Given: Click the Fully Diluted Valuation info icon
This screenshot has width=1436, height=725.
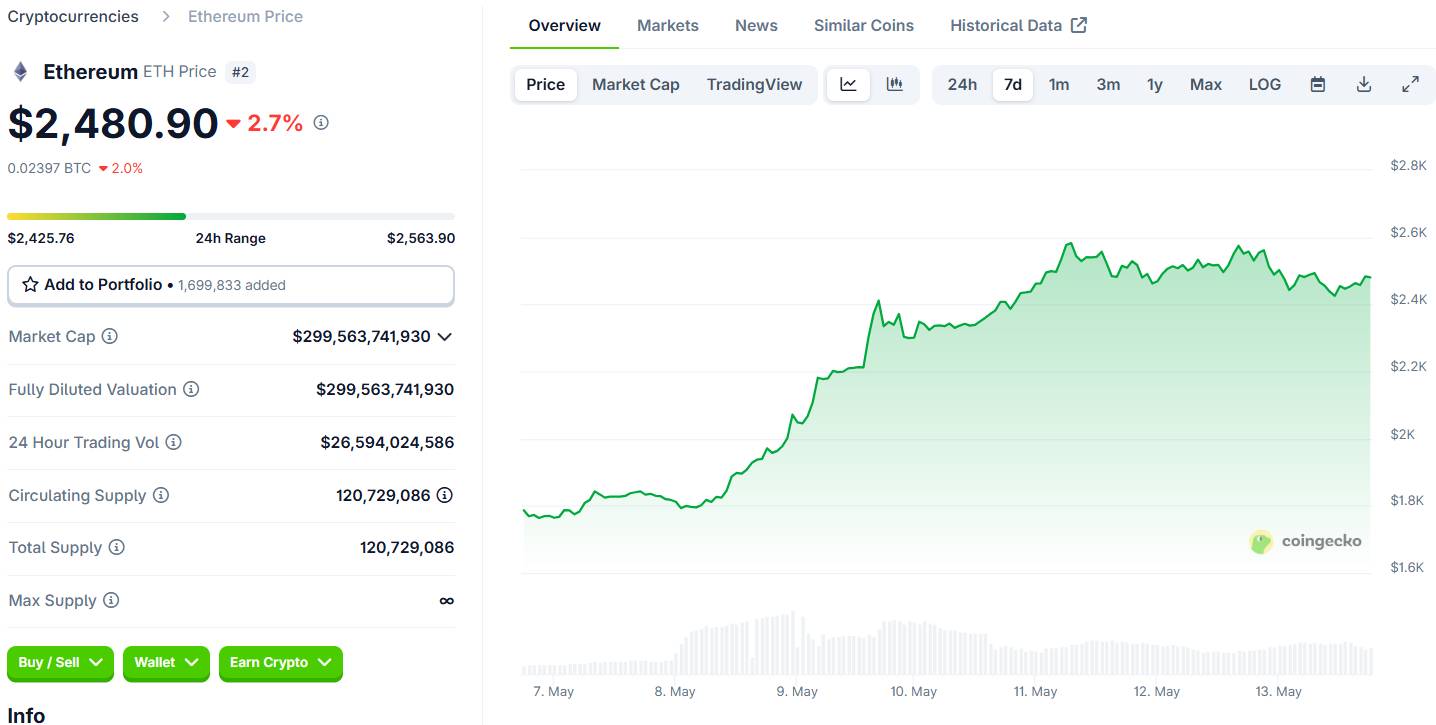Looking at the screenshot, I should point(191,389).
